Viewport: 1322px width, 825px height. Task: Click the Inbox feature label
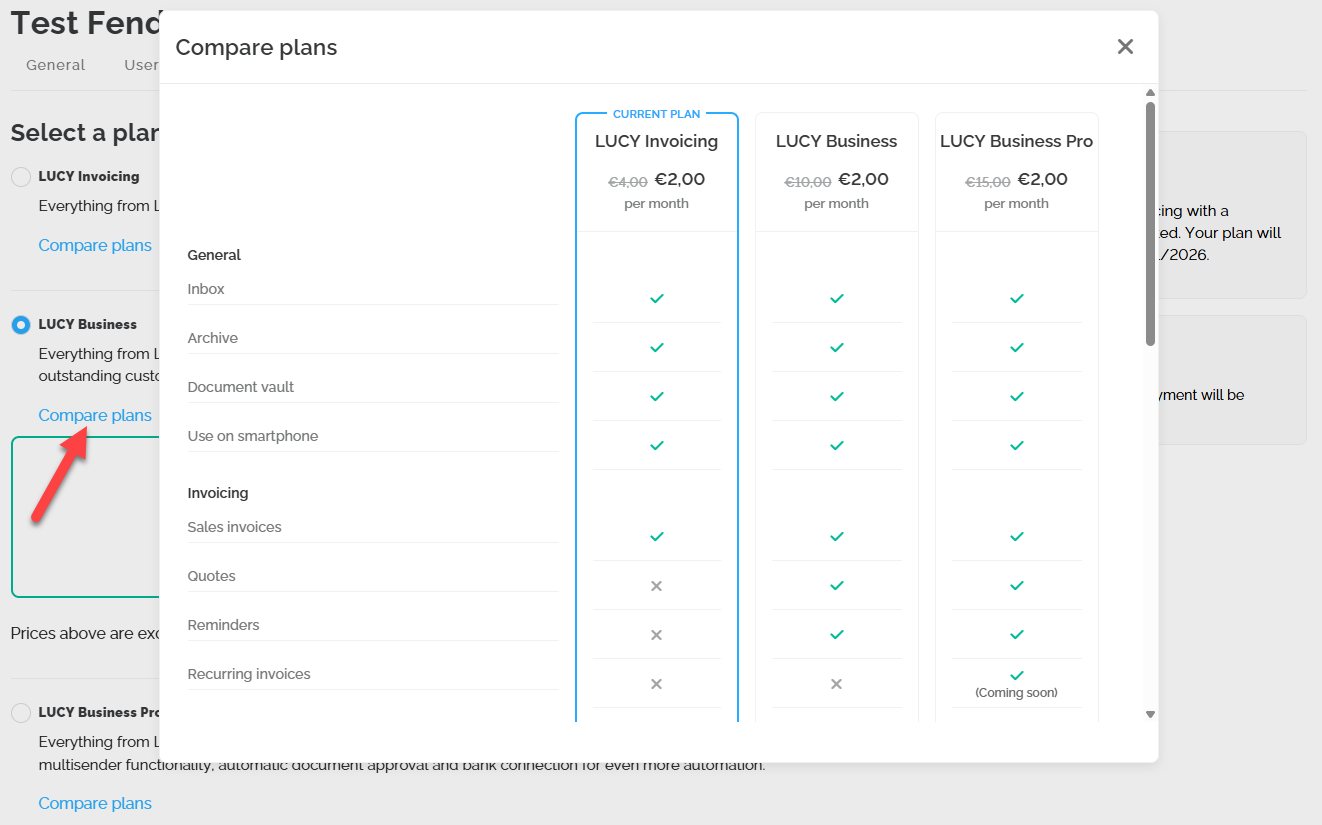[206, 289]
